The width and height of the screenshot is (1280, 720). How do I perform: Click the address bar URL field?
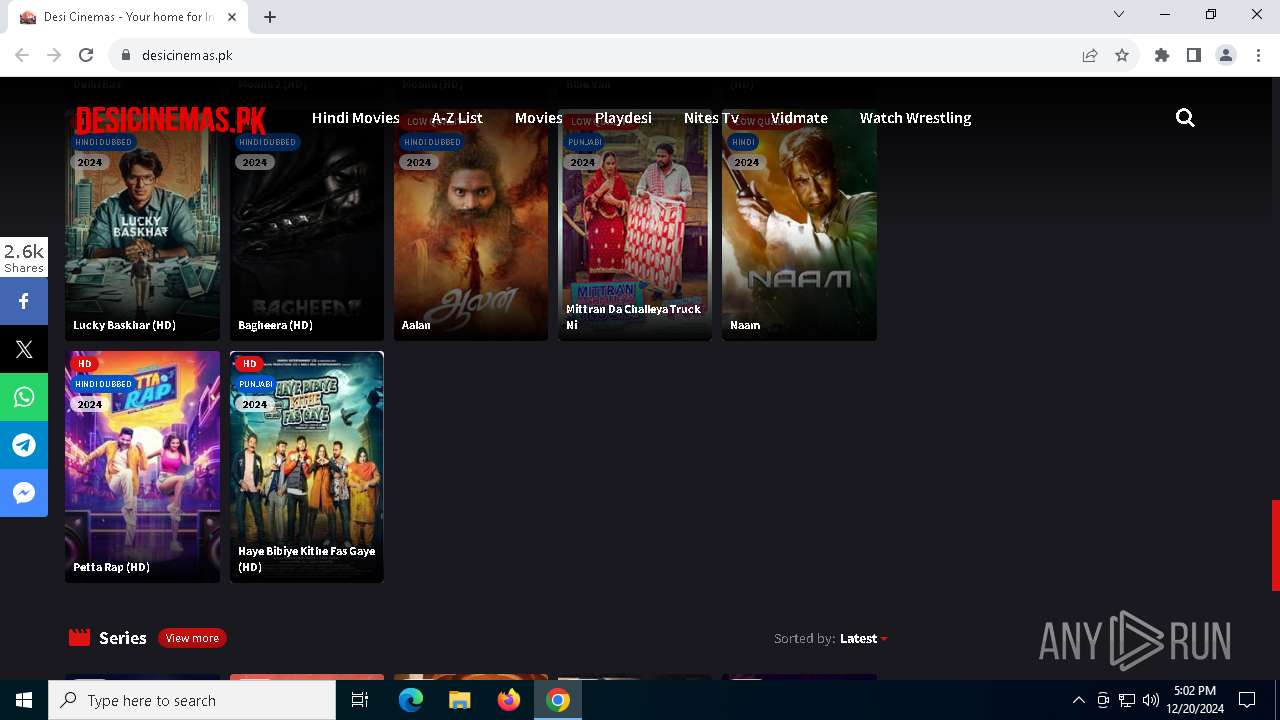pos(600,55)
